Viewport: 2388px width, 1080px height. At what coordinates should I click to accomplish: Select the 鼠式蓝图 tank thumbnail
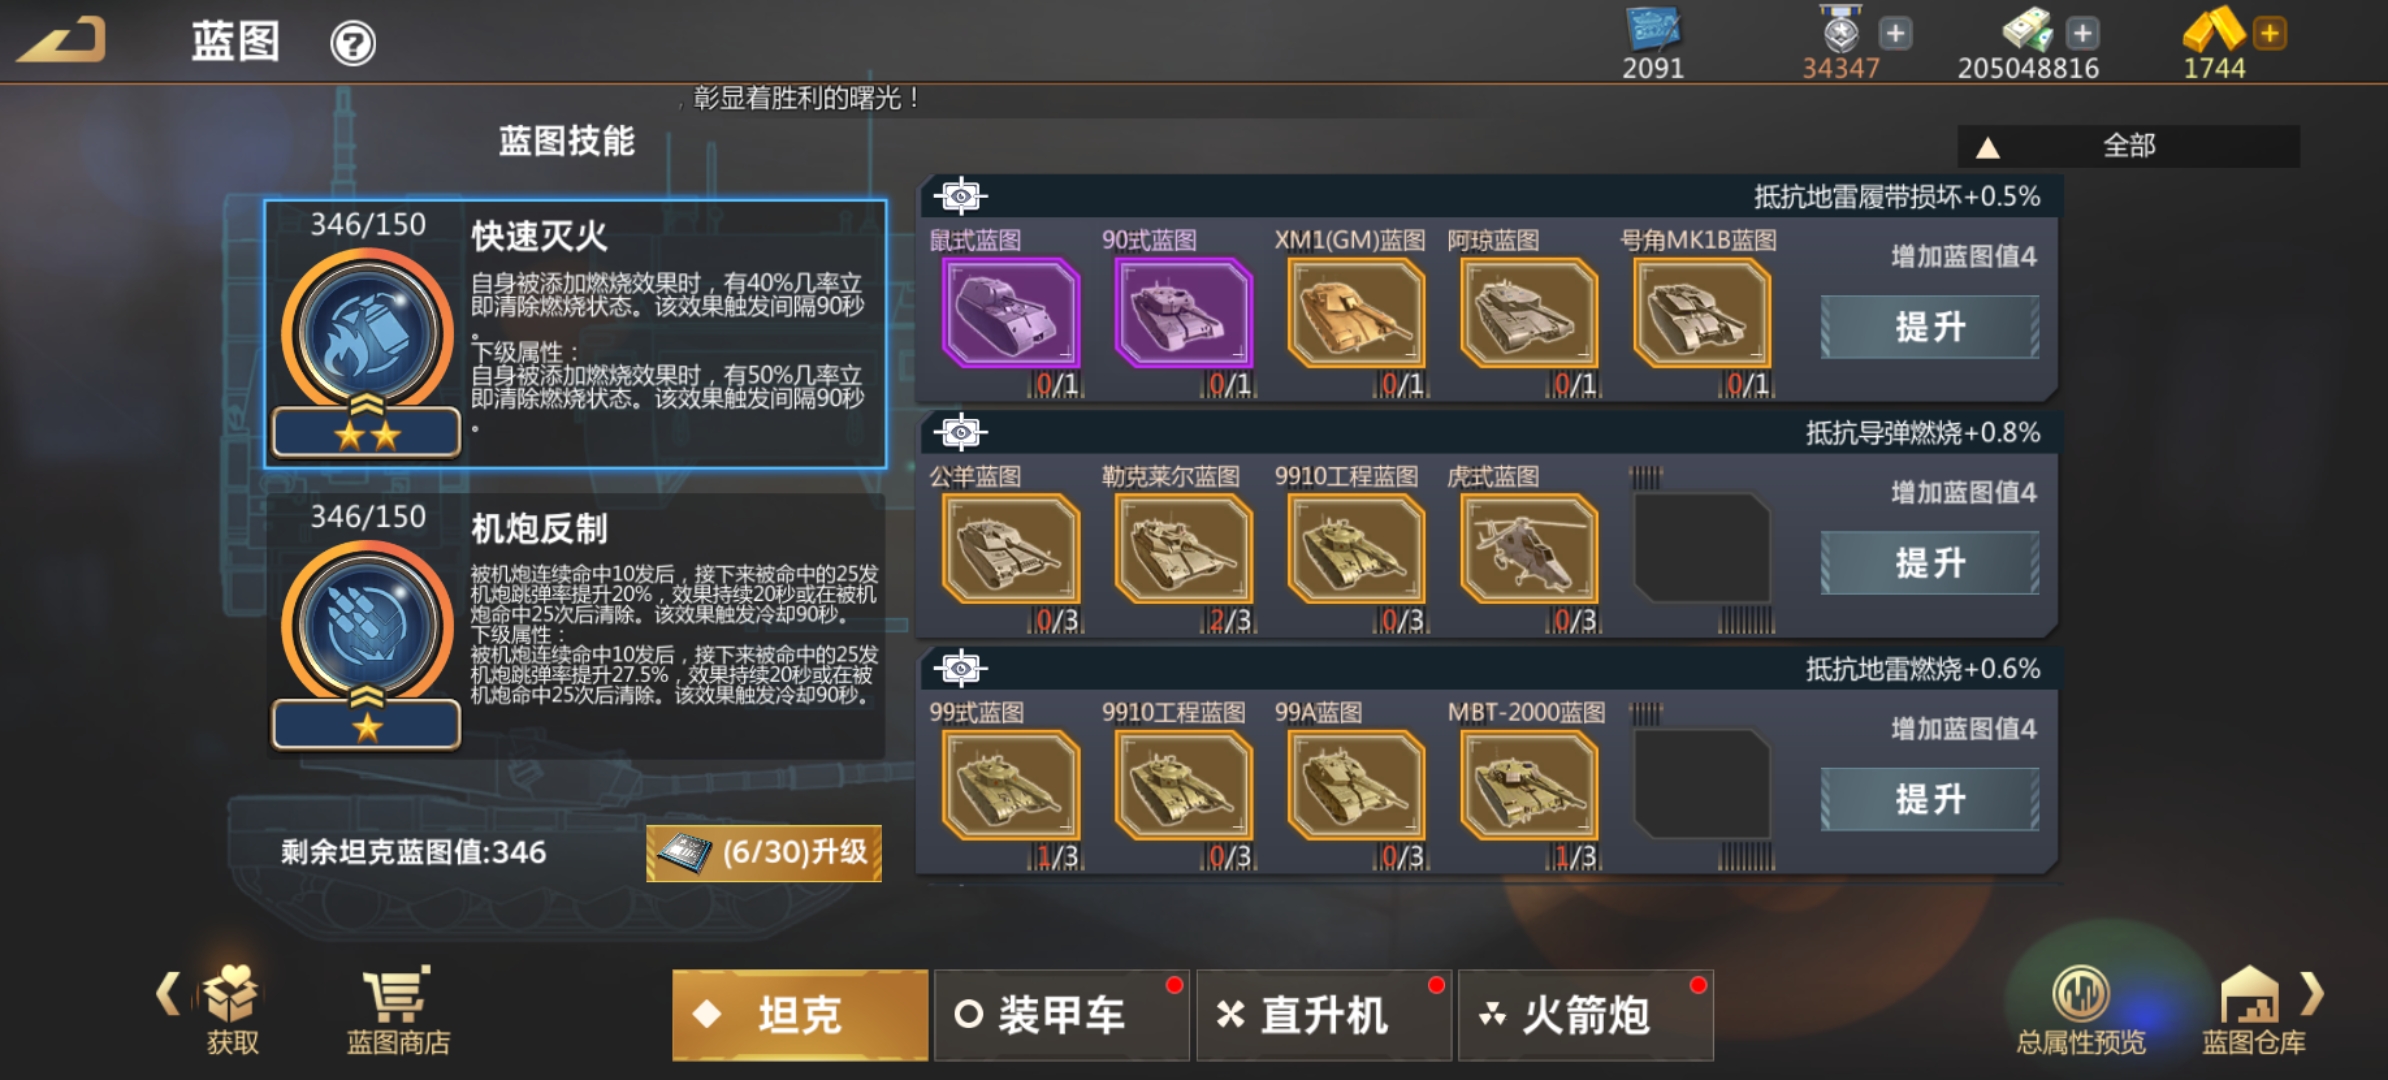click(1011, 313)
